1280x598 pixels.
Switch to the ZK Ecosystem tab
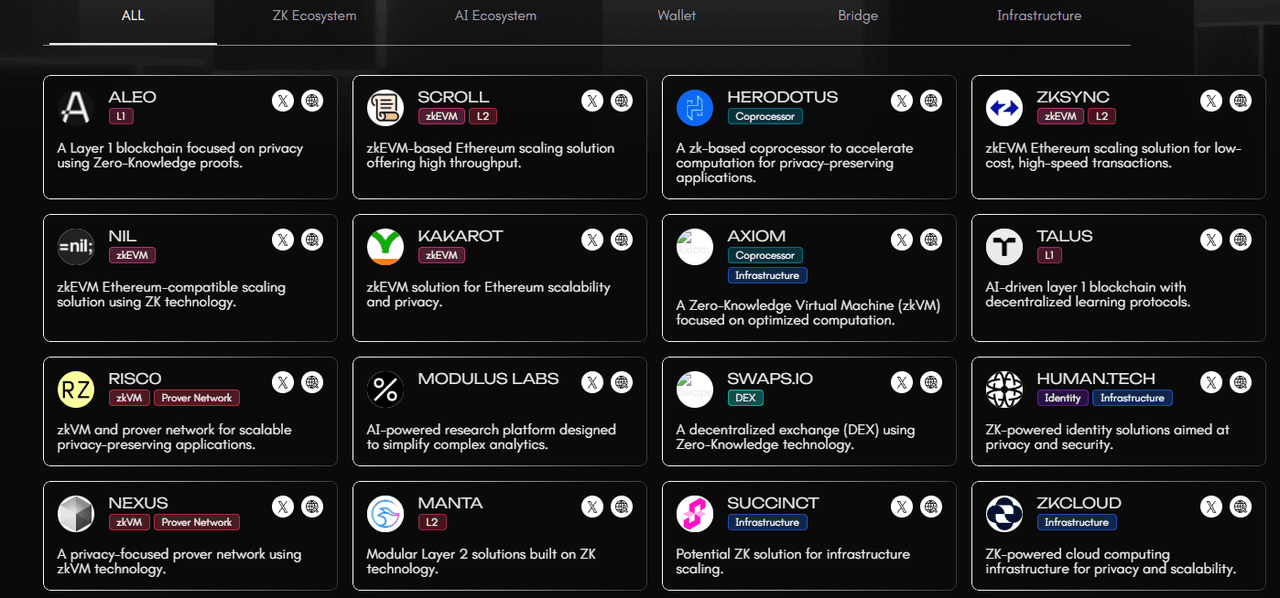coord(314,16)
